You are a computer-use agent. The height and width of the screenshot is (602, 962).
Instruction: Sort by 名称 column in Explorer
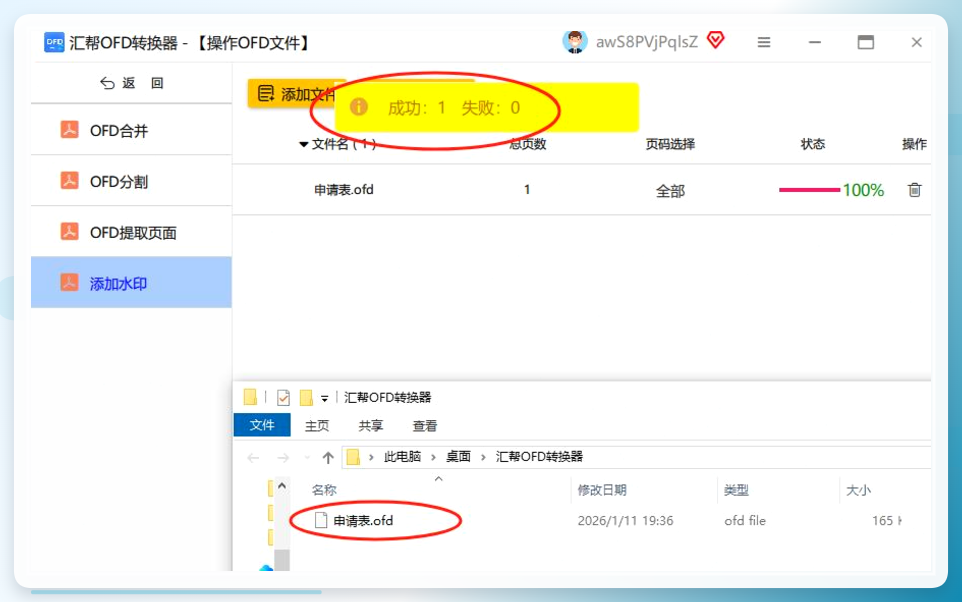(324, 490)
